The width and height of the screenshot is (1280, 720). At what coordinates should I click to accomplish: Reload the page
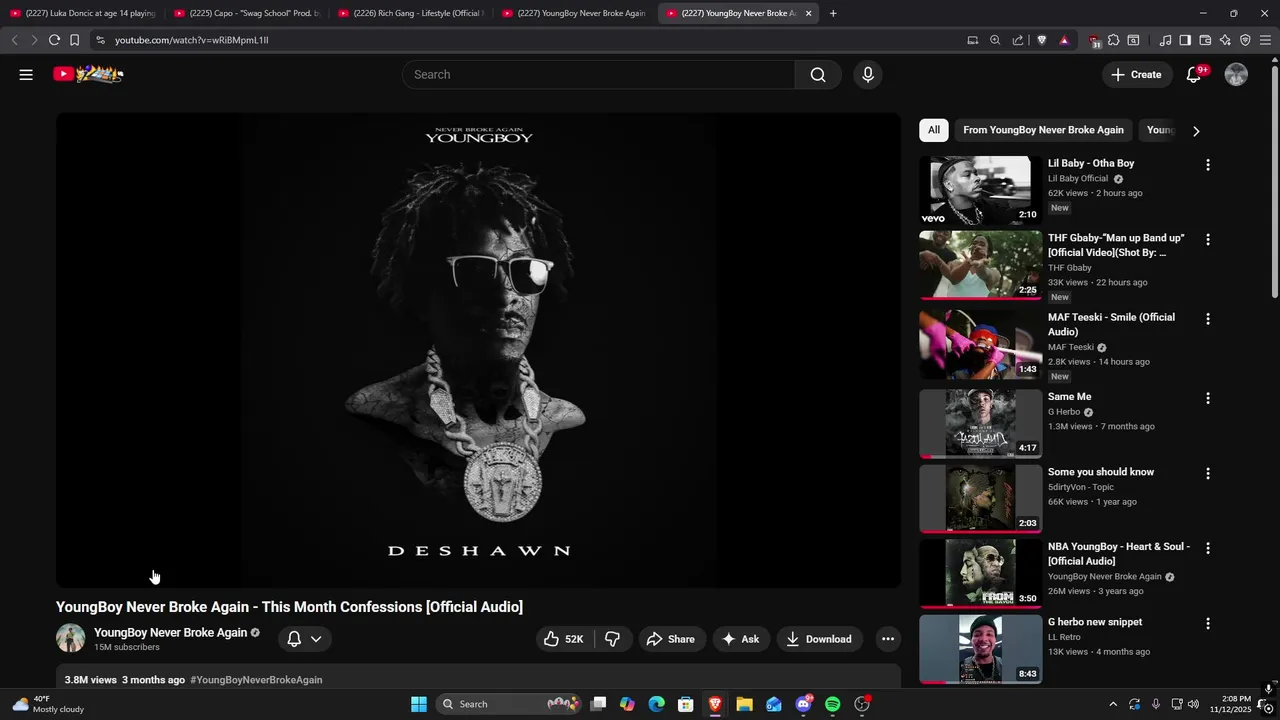coord(54,40)
